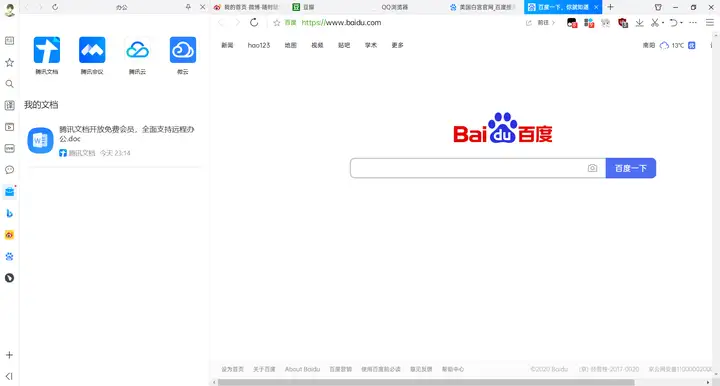Screen dimensions: 720x386
Task: Open the Bing icon in sidebar
Action: (9, 213)
